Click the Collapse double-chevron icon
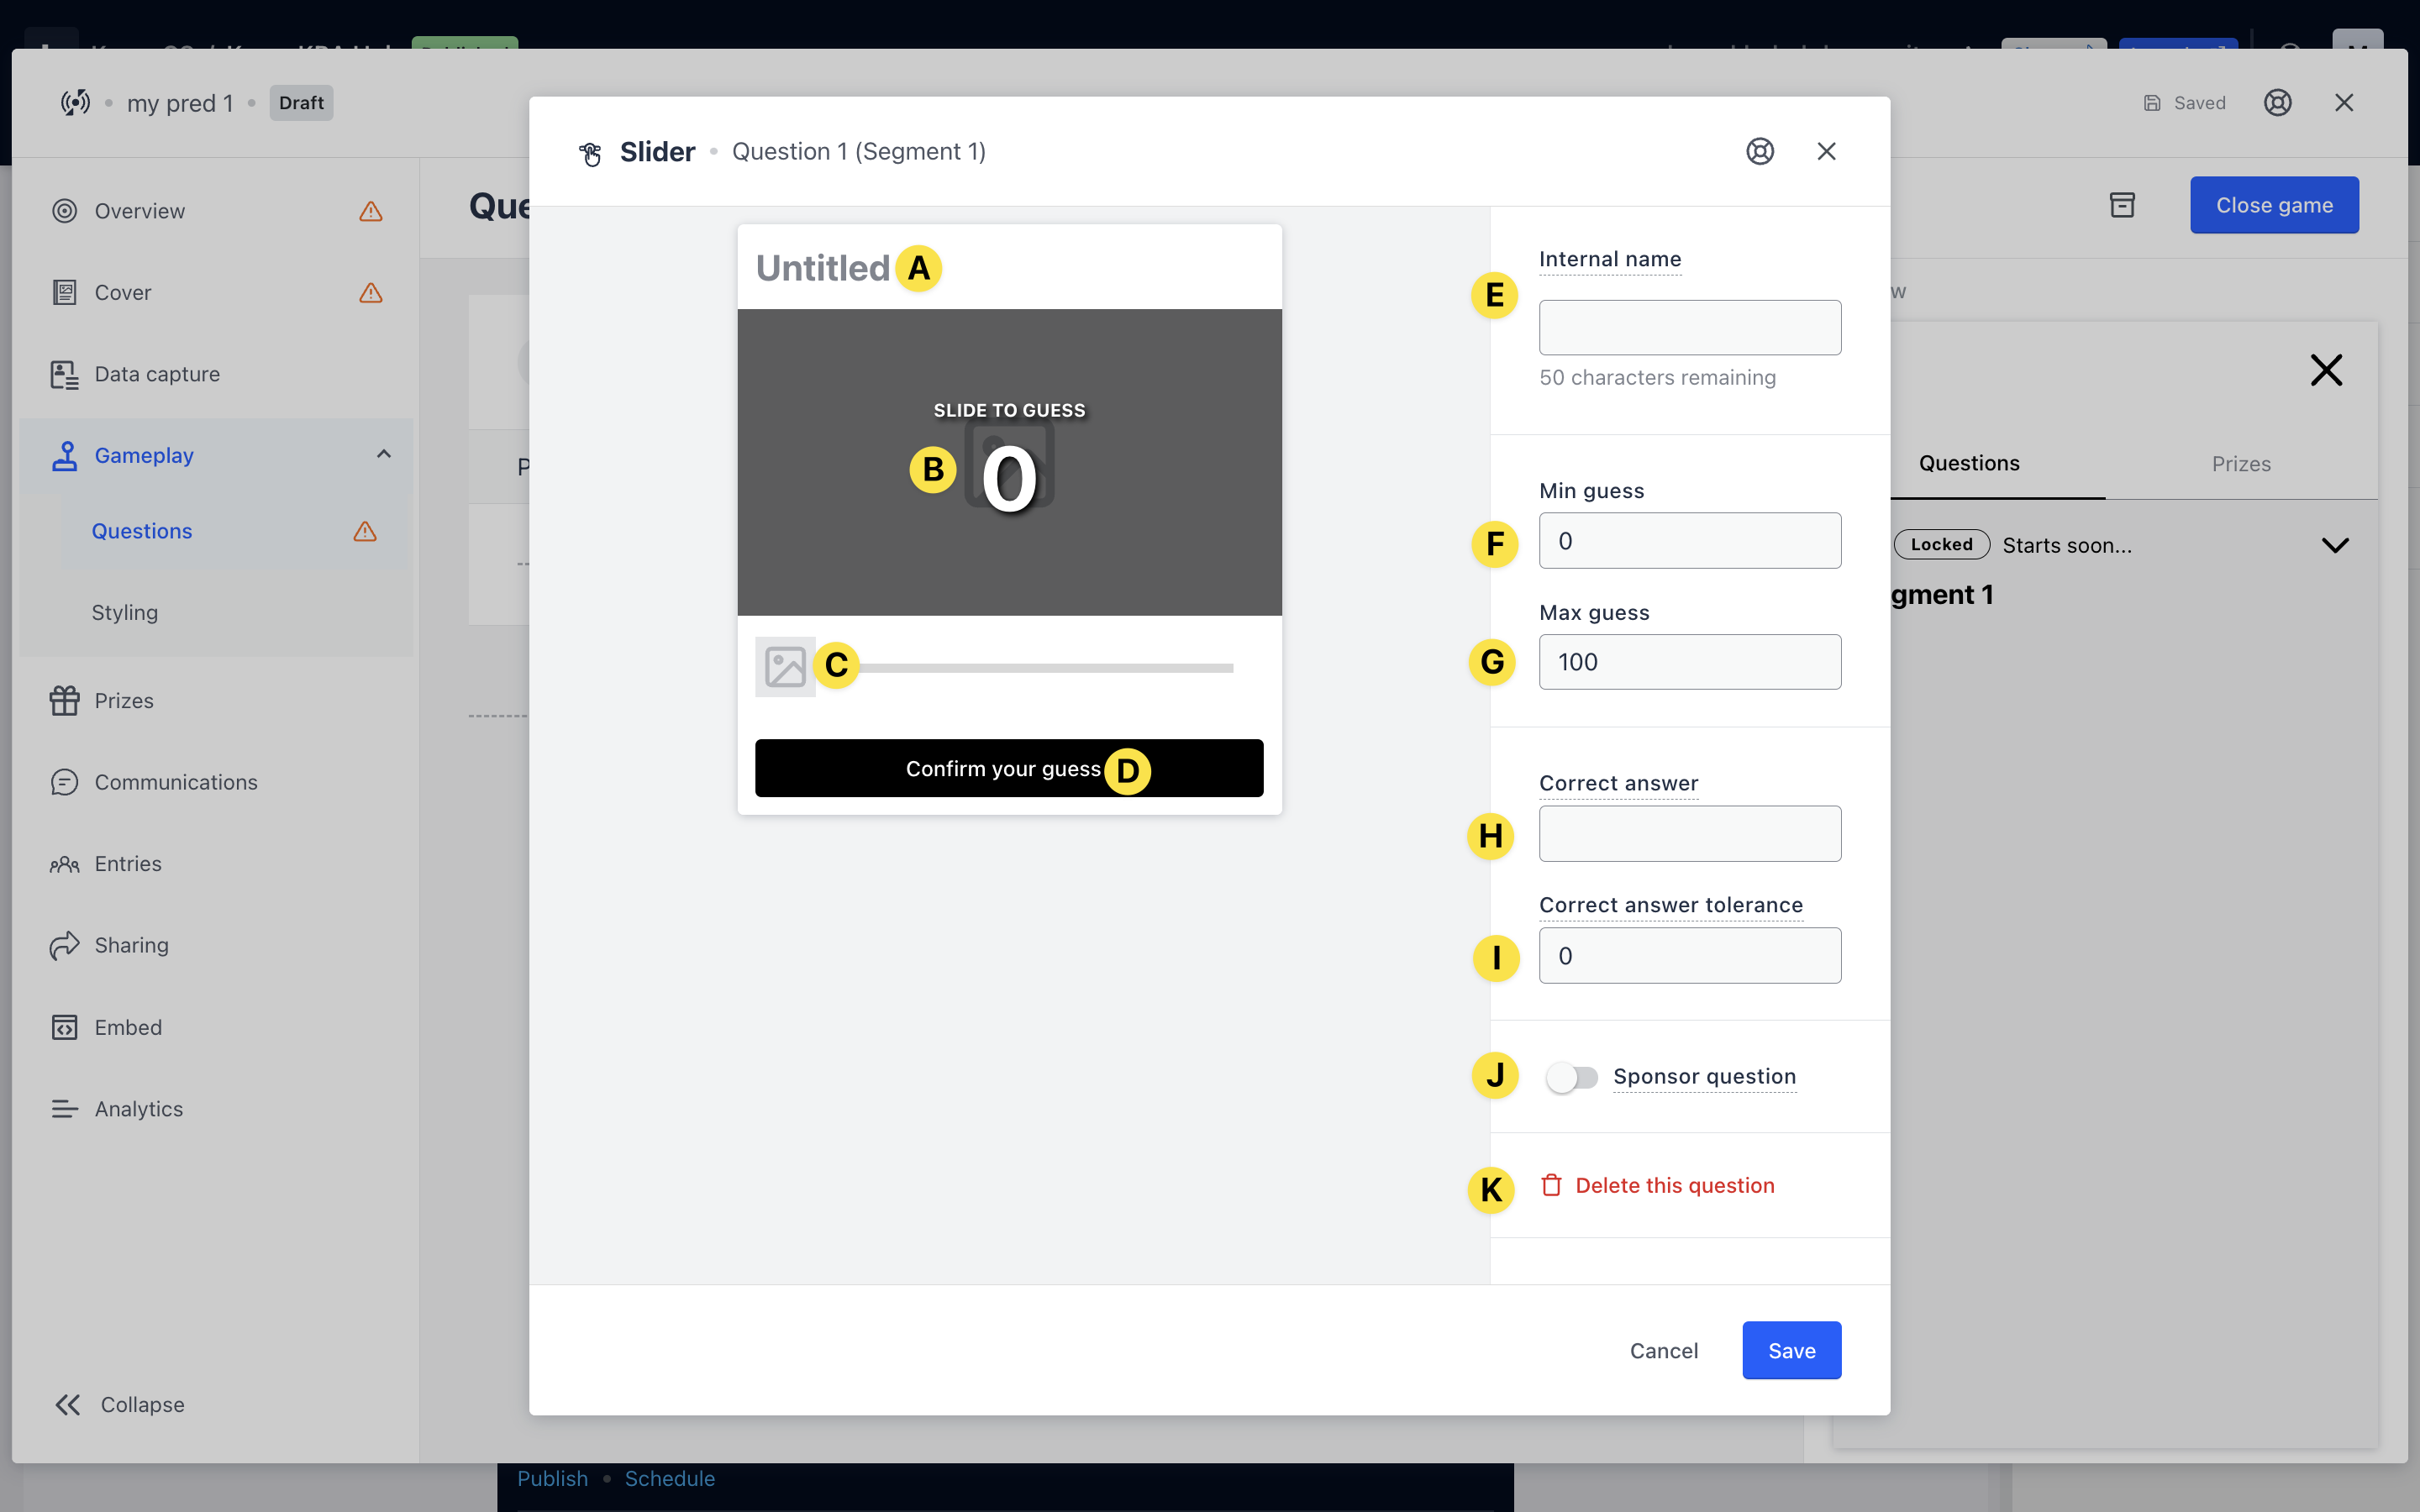This screenshot has height=1512, width=2420. (67, 1405)
